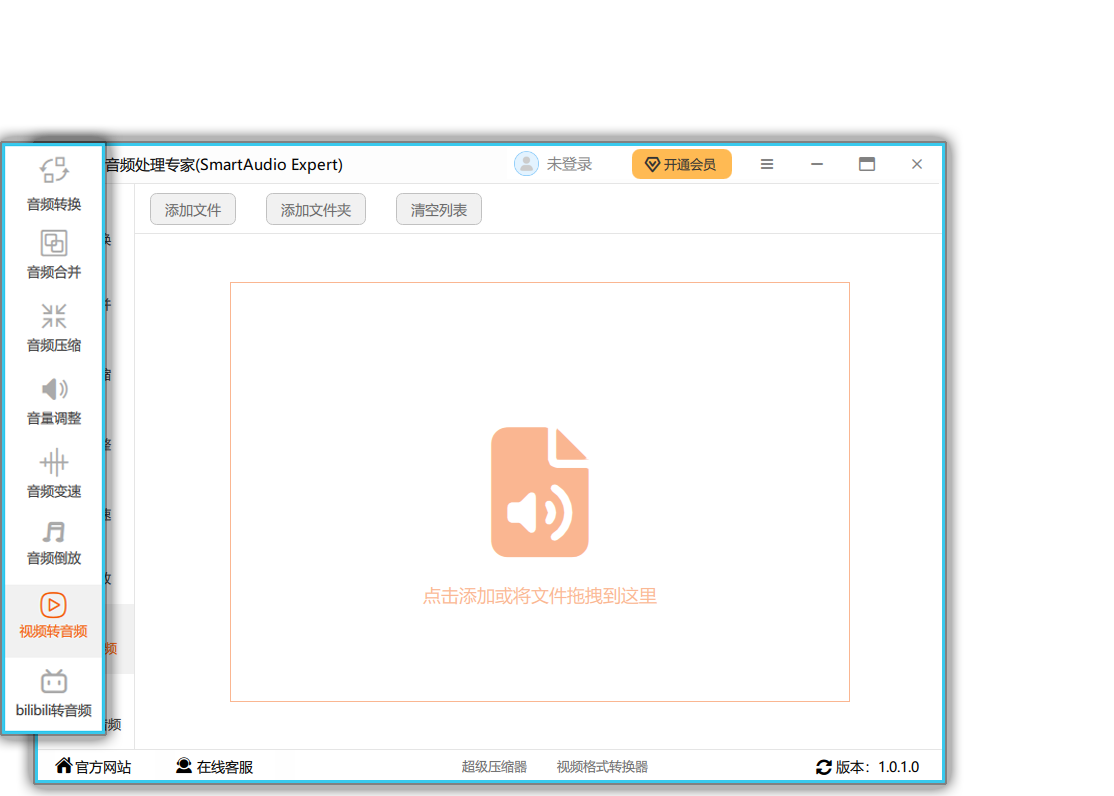The width and height of the screenshot is (1114, 796).
Task: Open the 开通会员 membership button
Action: [x=681, y=165]
